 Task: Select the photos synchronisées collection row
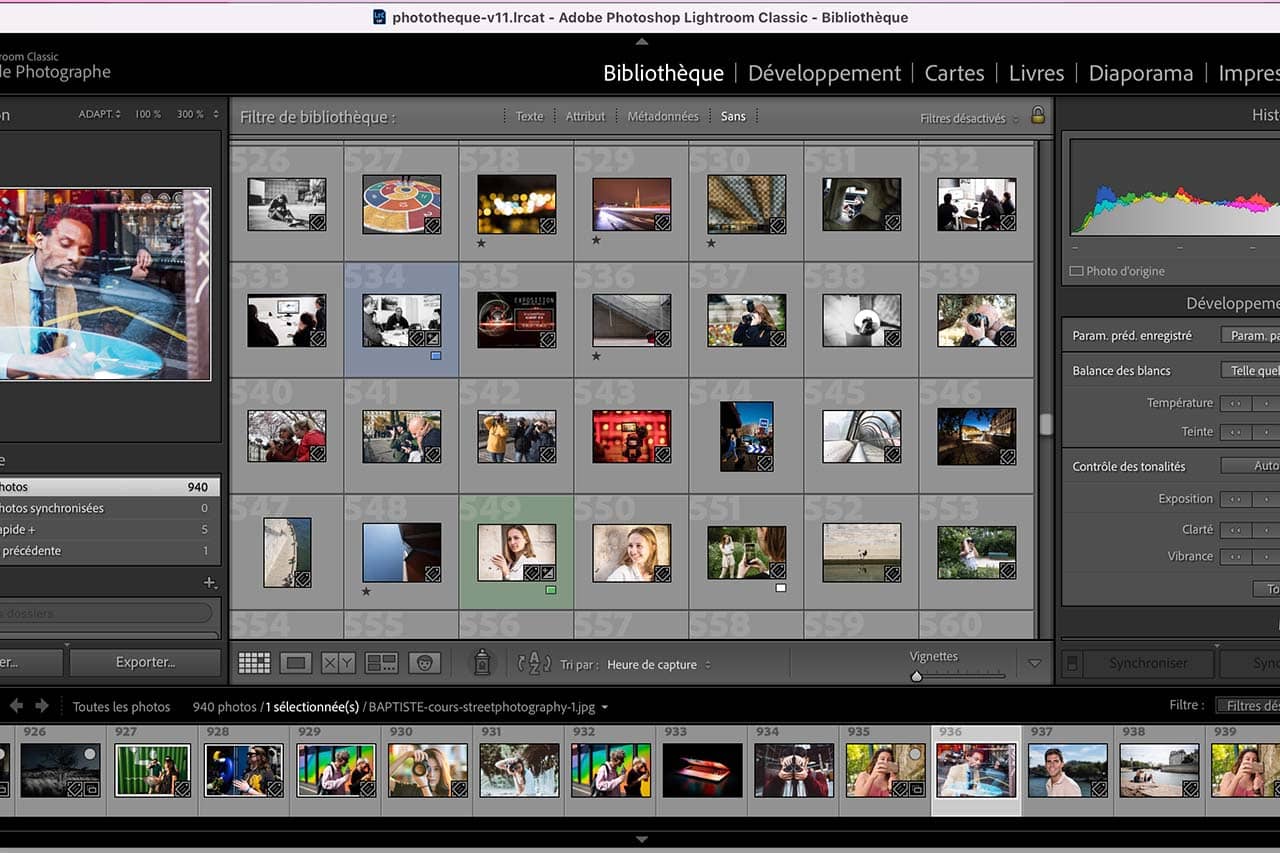coord(108,508)
